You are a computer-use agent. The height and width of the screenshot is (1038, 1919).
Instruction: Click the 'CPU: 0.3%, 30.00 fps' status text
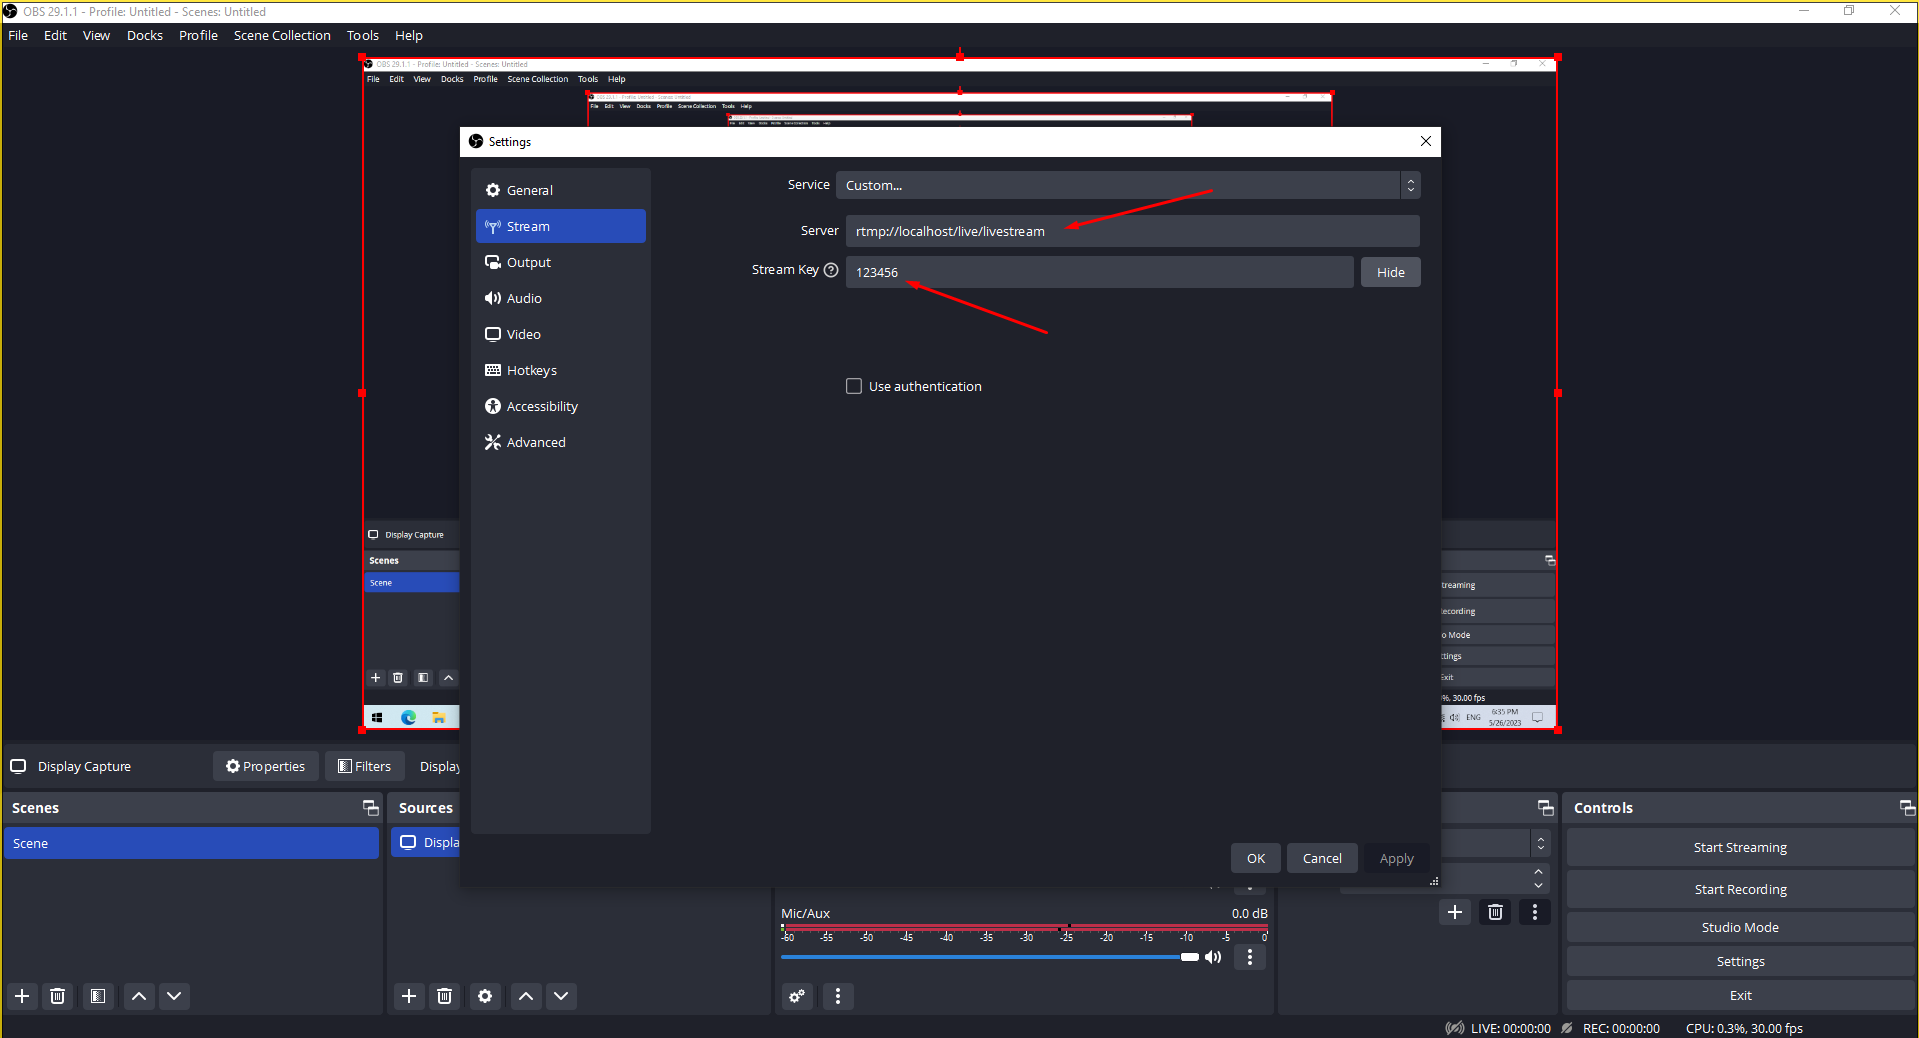tap(1744, 1028)
